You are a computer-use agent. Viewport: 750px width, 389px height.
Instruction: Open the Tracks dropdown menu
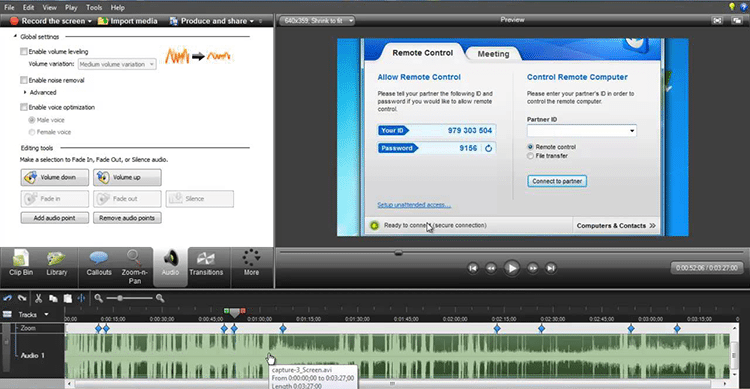46,314
